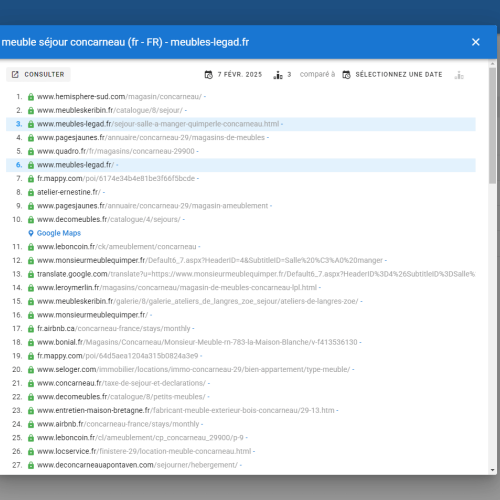
Task: Open the fr.airbnb.ca concarneau-france stays link
Action: click(x=113, y=329)
